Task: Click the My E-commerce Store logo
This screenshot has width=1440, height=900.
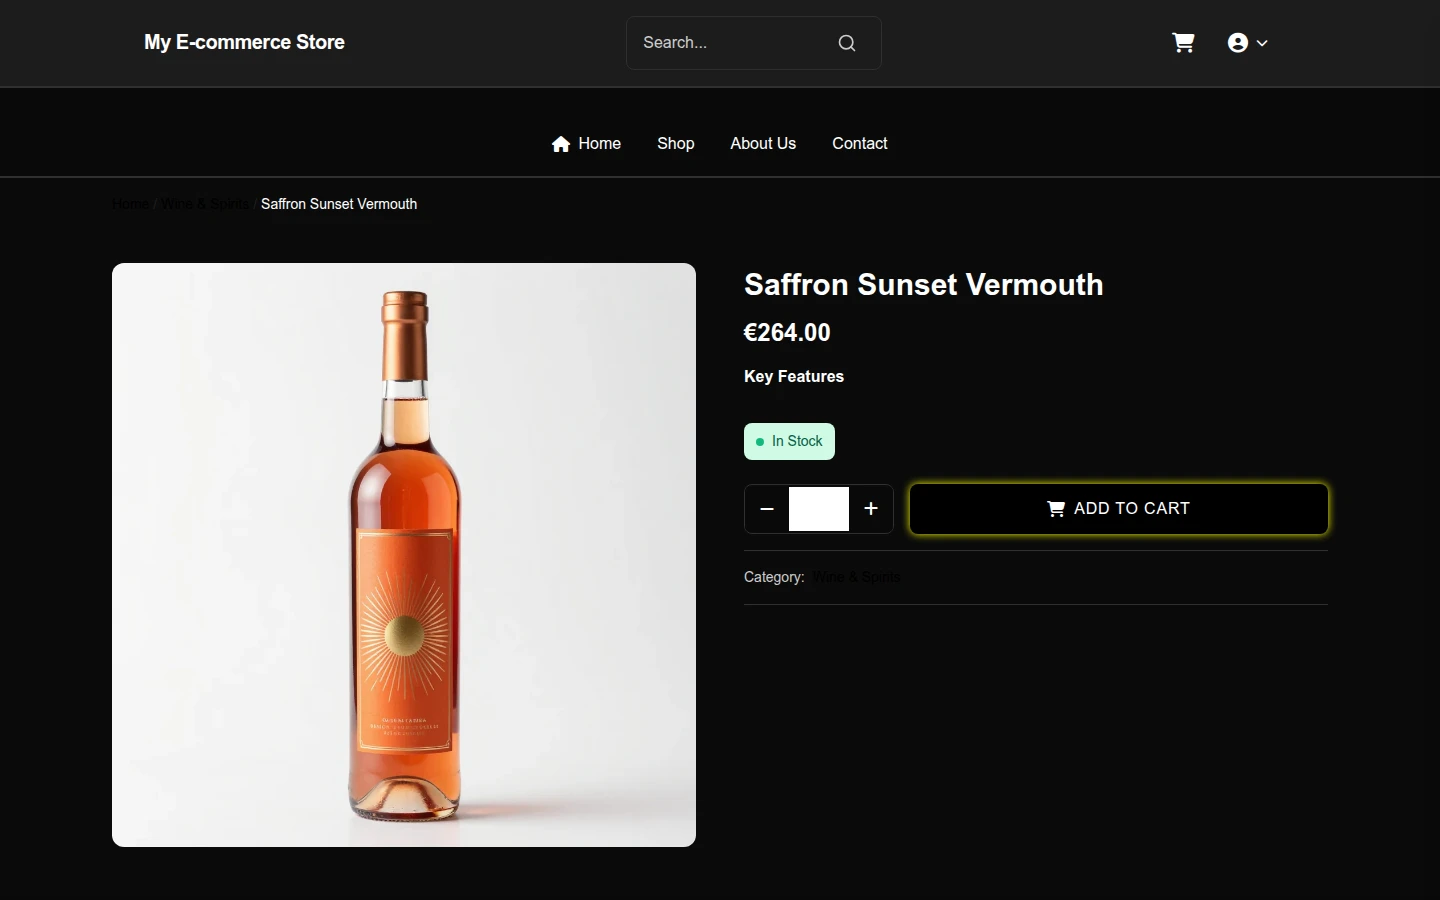Action: (244, 42)
